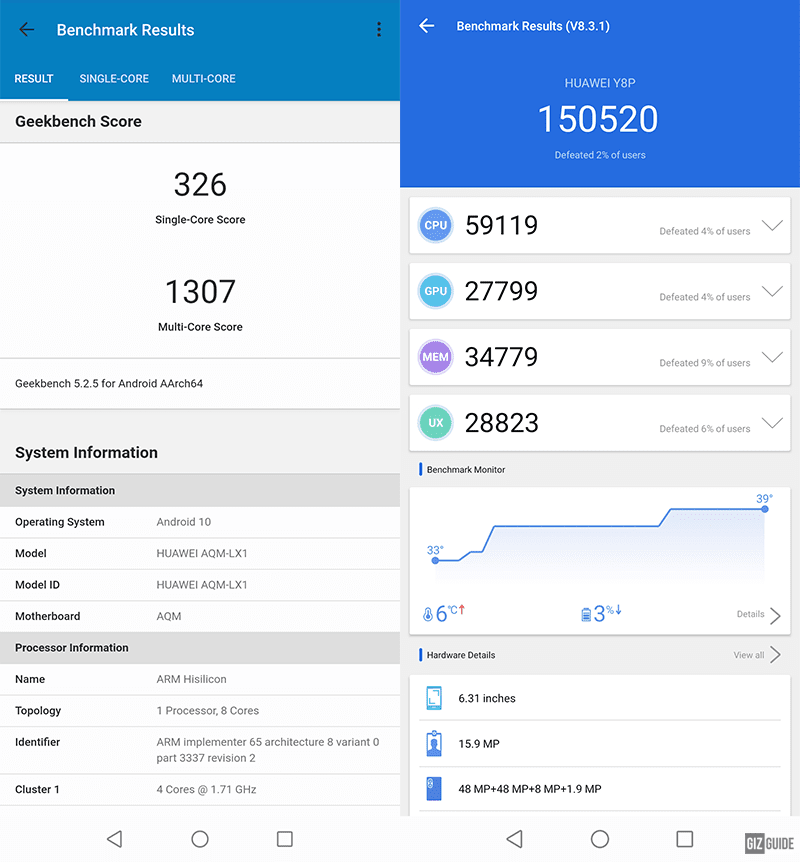Tap Android home button under AnTuTu screen
Image resolution: width=800 pixels, height=862 pixels.
[599, 839]
